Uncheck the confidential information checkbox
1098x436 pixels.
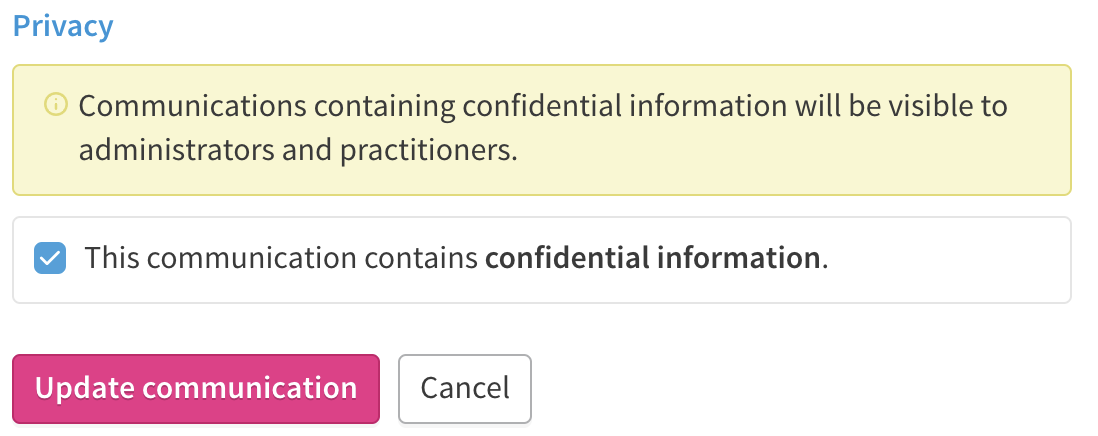pos(49,259)
